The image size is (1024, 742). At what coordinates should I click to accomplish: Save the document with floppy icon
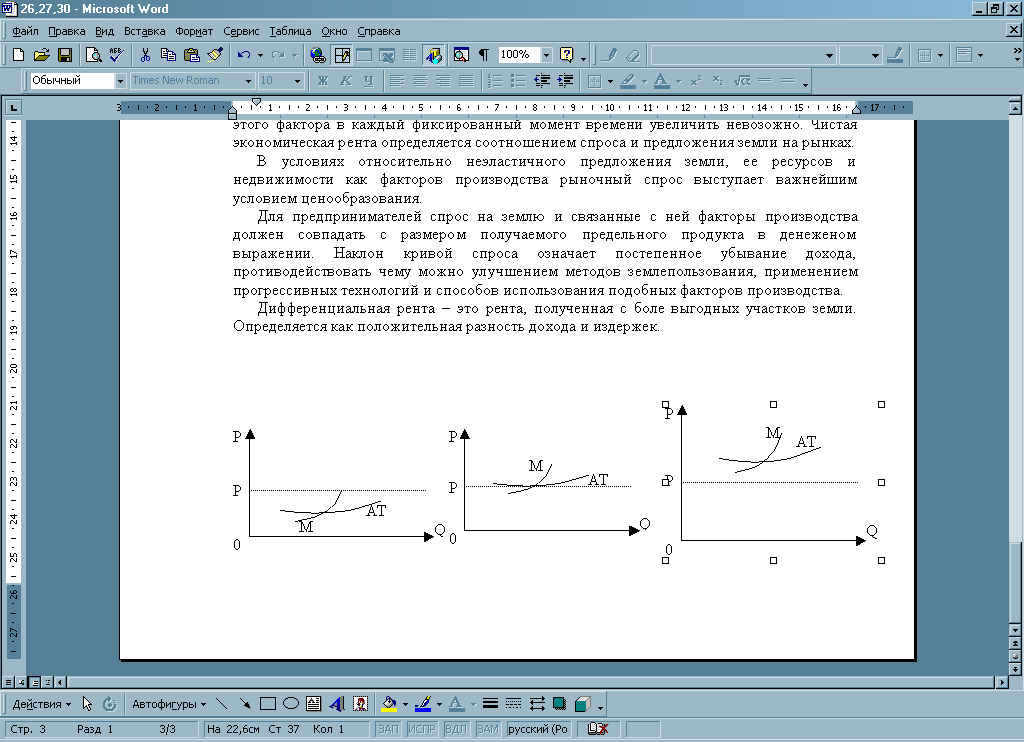pos(65,56)
